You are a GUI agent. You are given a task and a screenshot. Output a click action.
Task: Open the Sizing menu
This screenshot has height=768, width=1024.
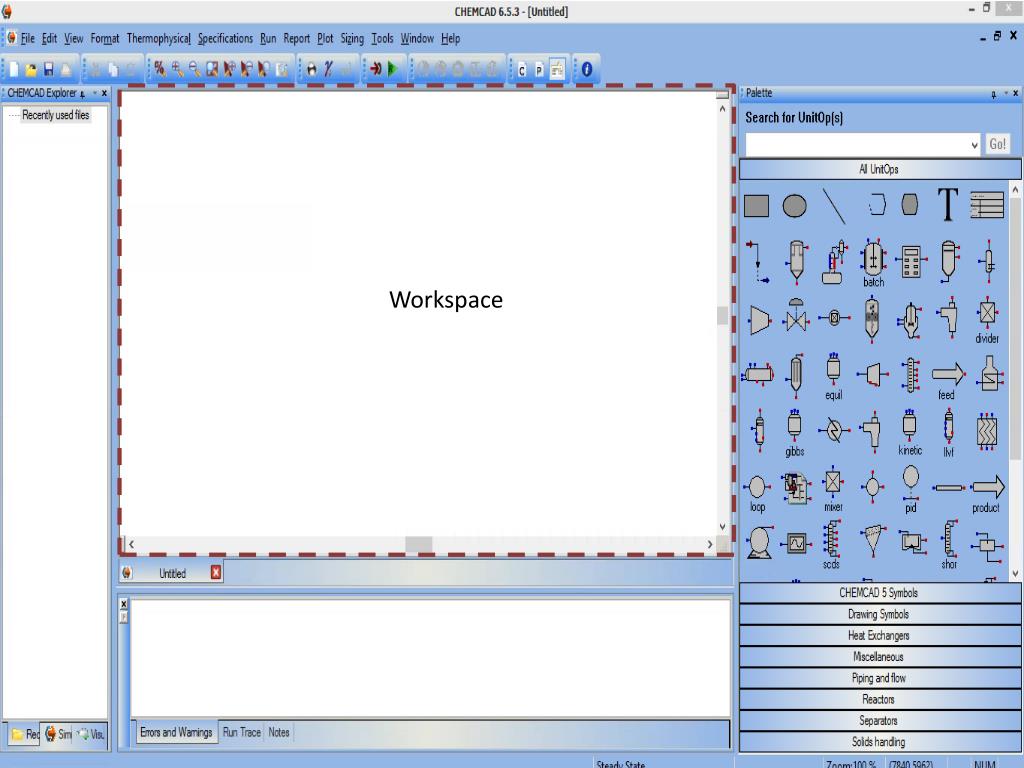pyautogui.click(x=352, y=39)
